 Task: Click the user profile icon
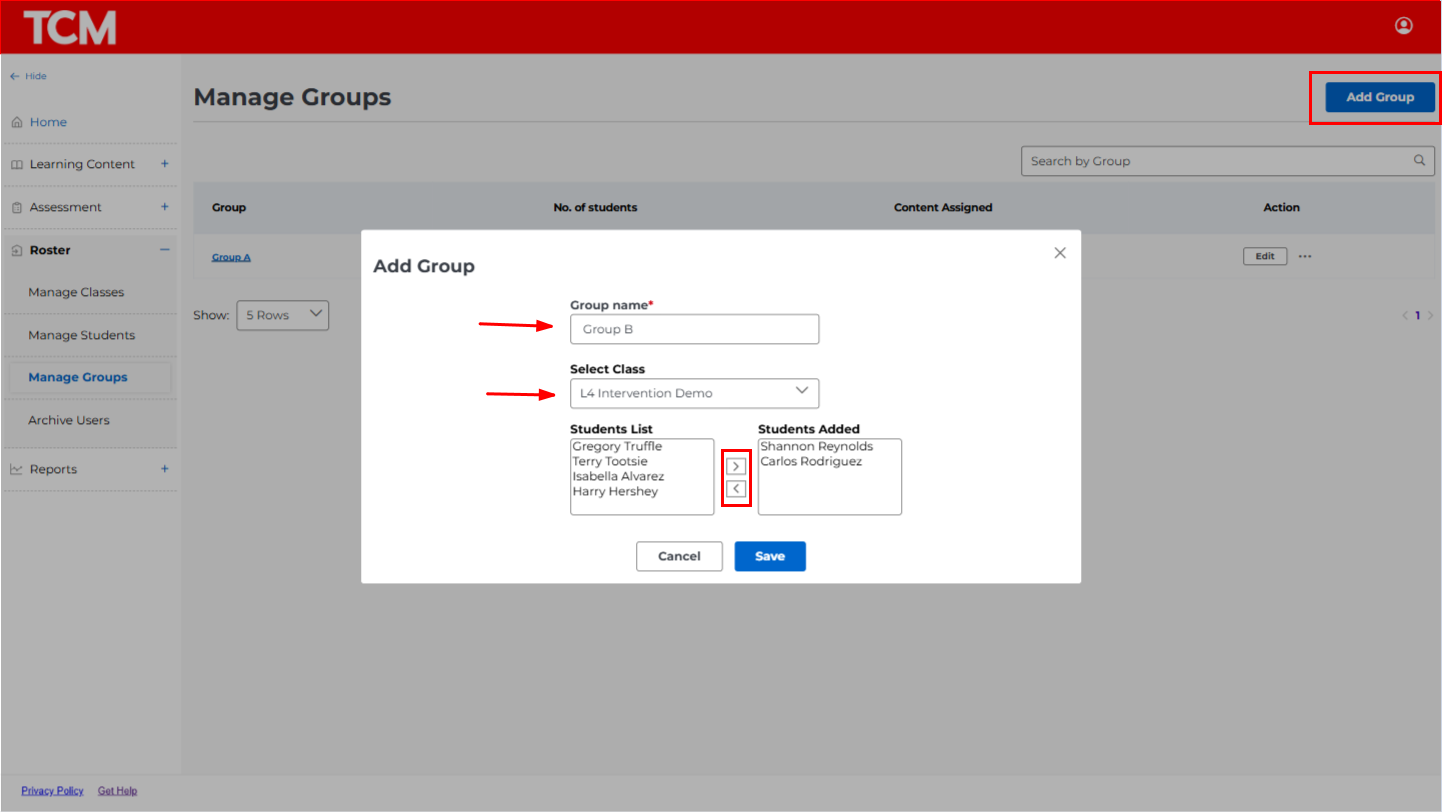[x=1403, y=26]
